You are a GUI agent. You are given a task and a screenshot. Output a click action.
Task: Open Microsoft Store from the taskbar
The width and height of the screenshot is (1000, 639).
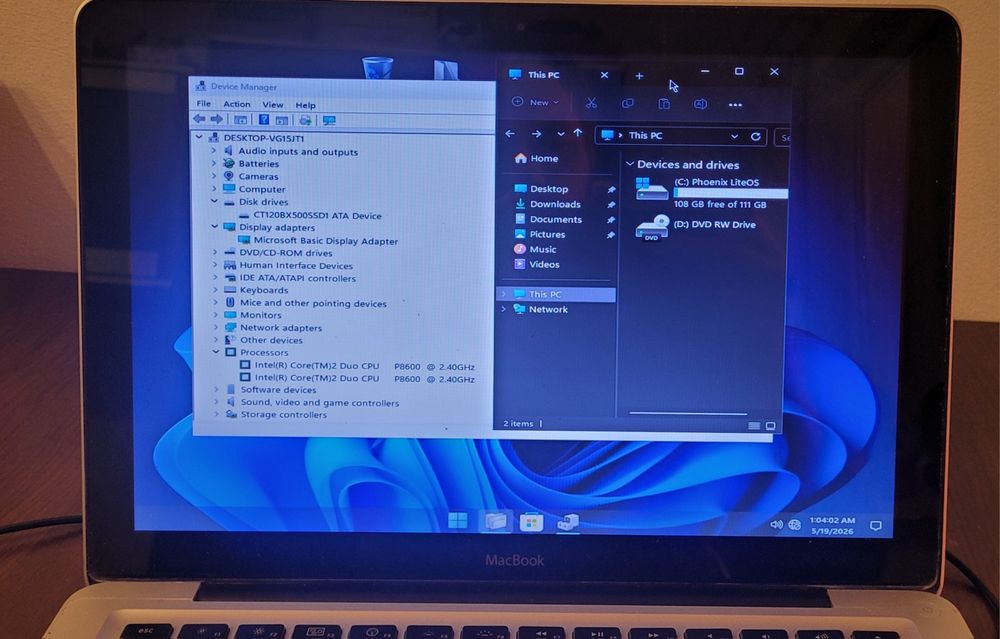531,523
